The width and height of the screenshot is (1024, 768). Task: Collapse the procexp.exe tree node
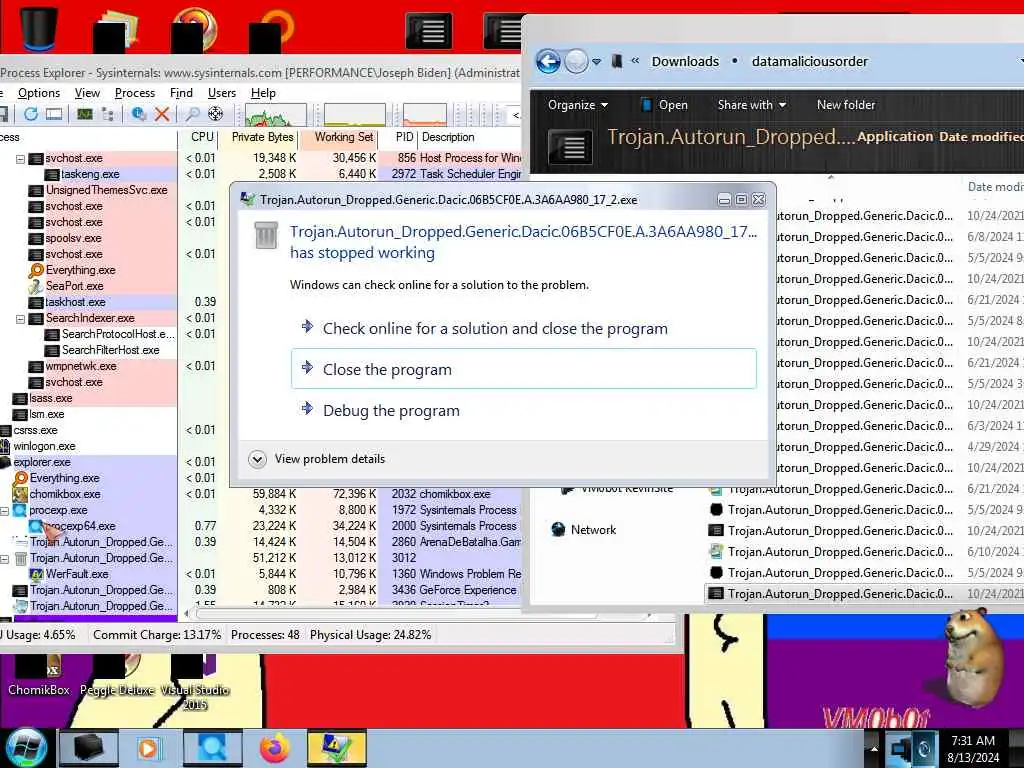click(5, 511)
